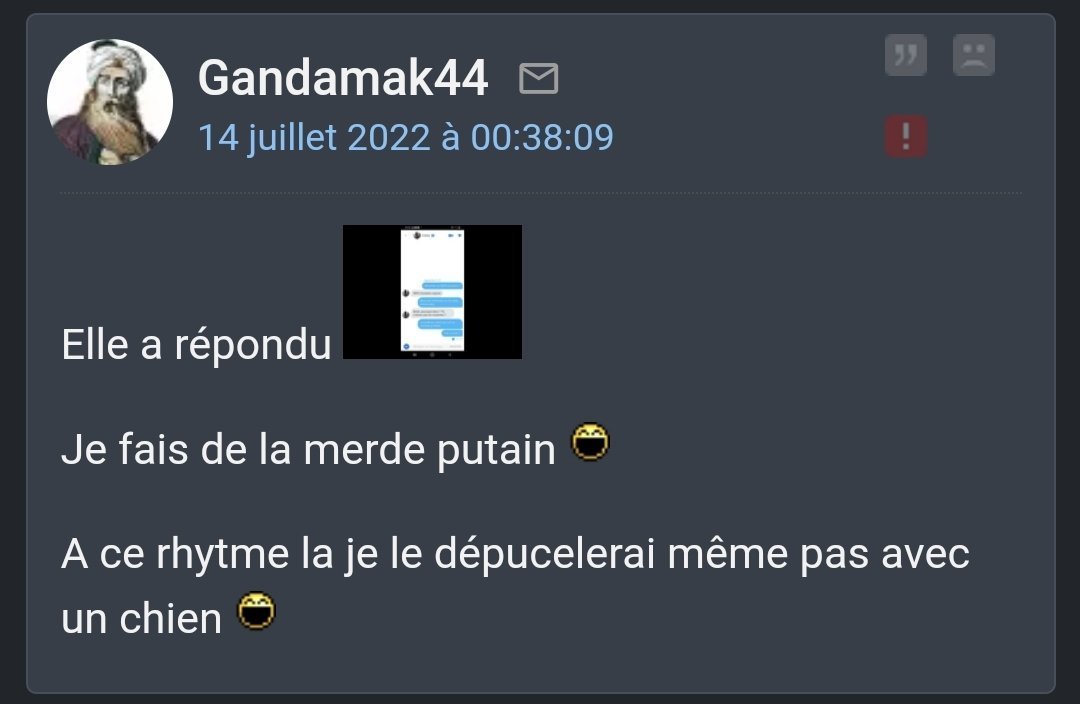Enlarge the embedded chat screenshot thumbnail
Screen dimensions: 1080x704
432,291
